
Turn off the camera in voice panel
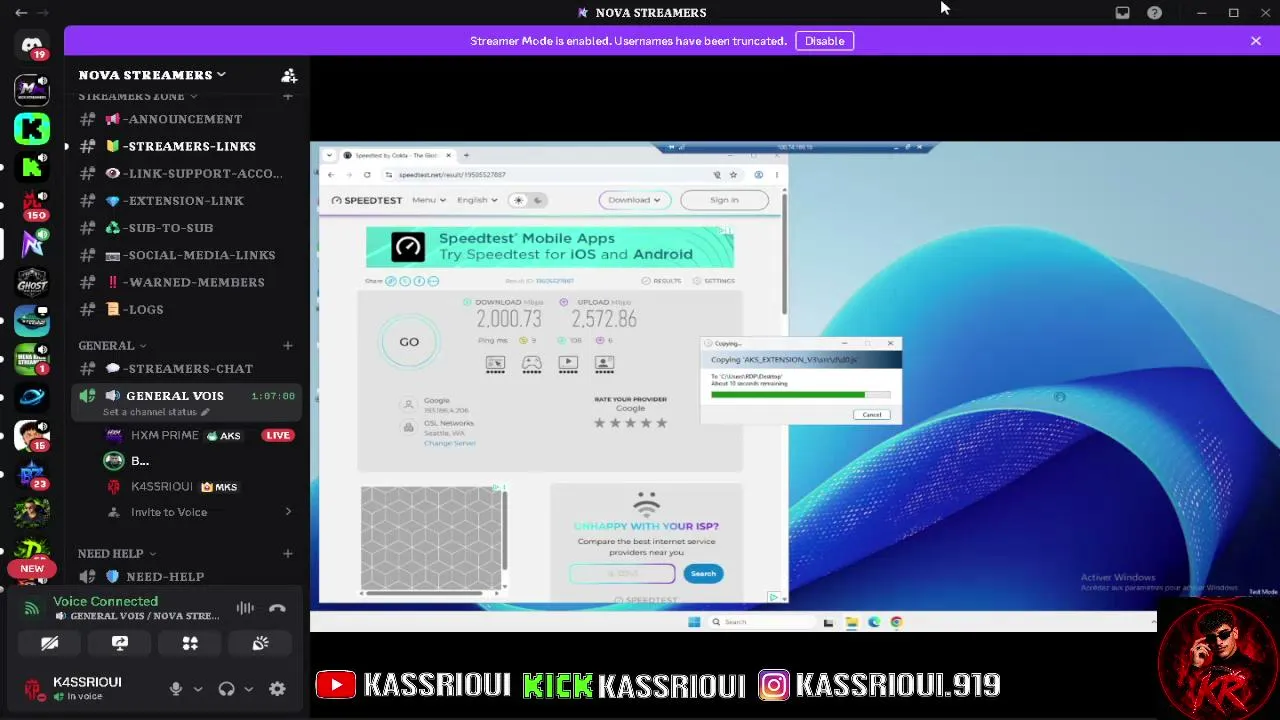[49, 643]
